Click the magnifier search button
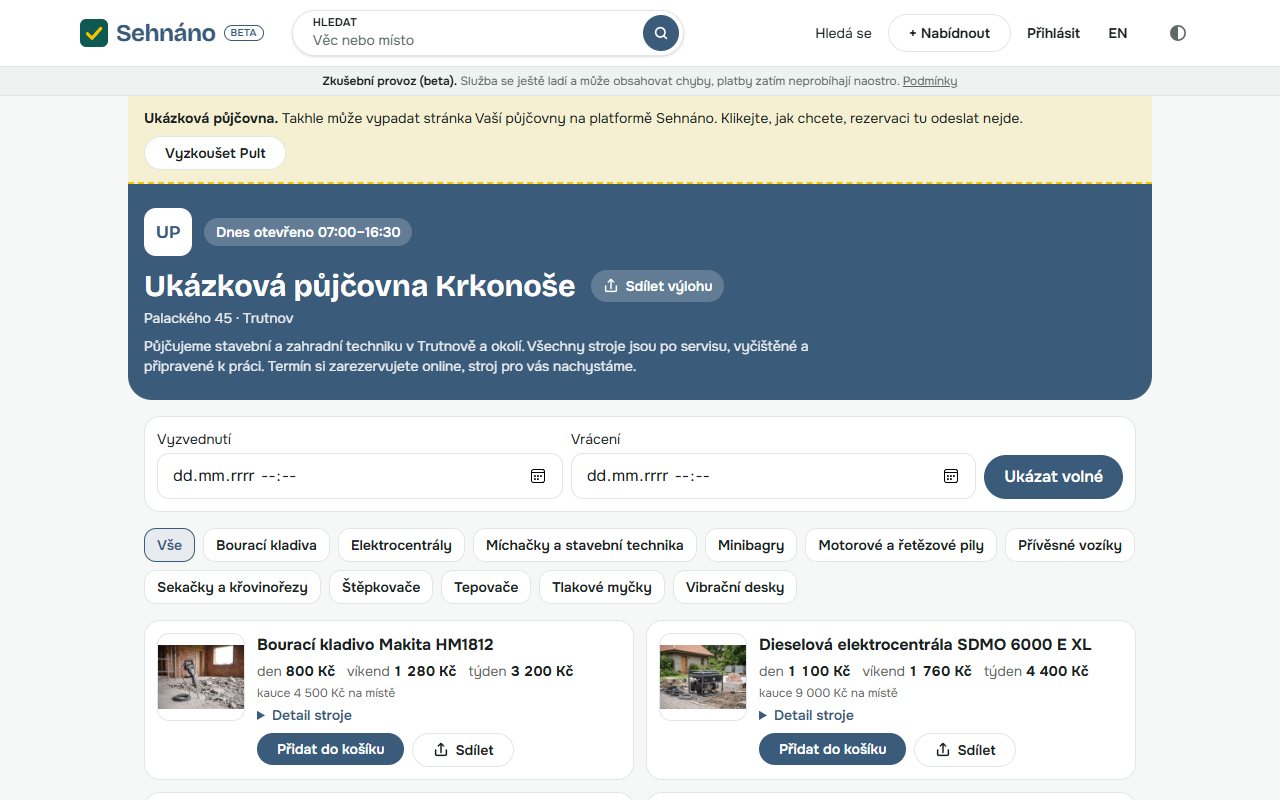1280x800 pixels. pos(661,33)
